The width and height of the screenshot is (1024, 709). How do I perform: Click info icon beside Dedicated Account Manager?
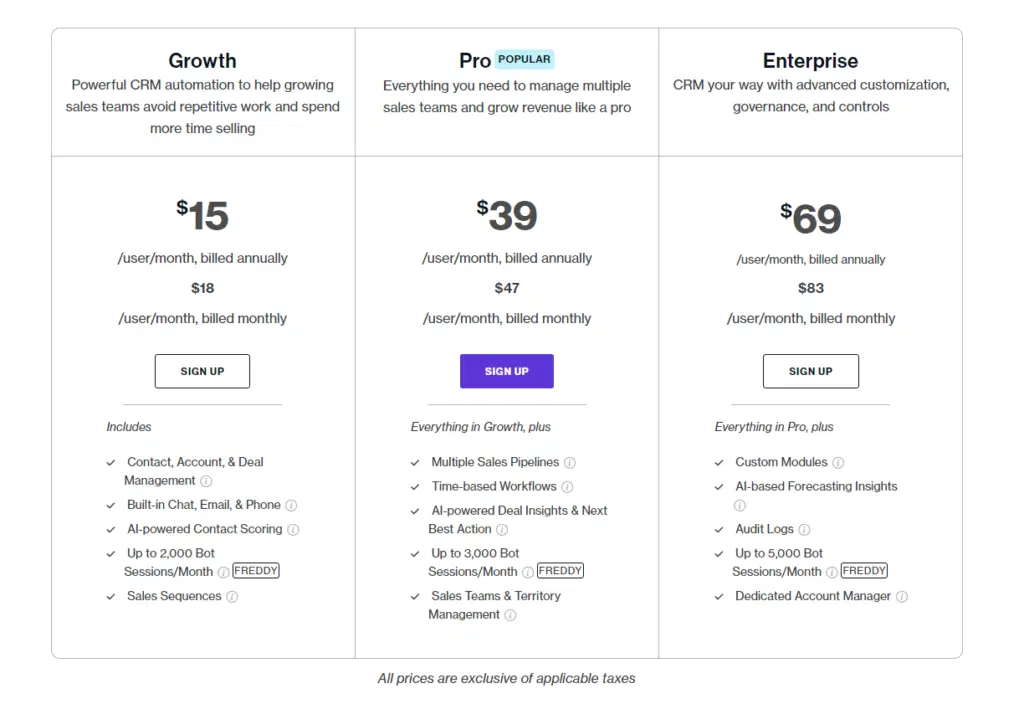[902, 597]
